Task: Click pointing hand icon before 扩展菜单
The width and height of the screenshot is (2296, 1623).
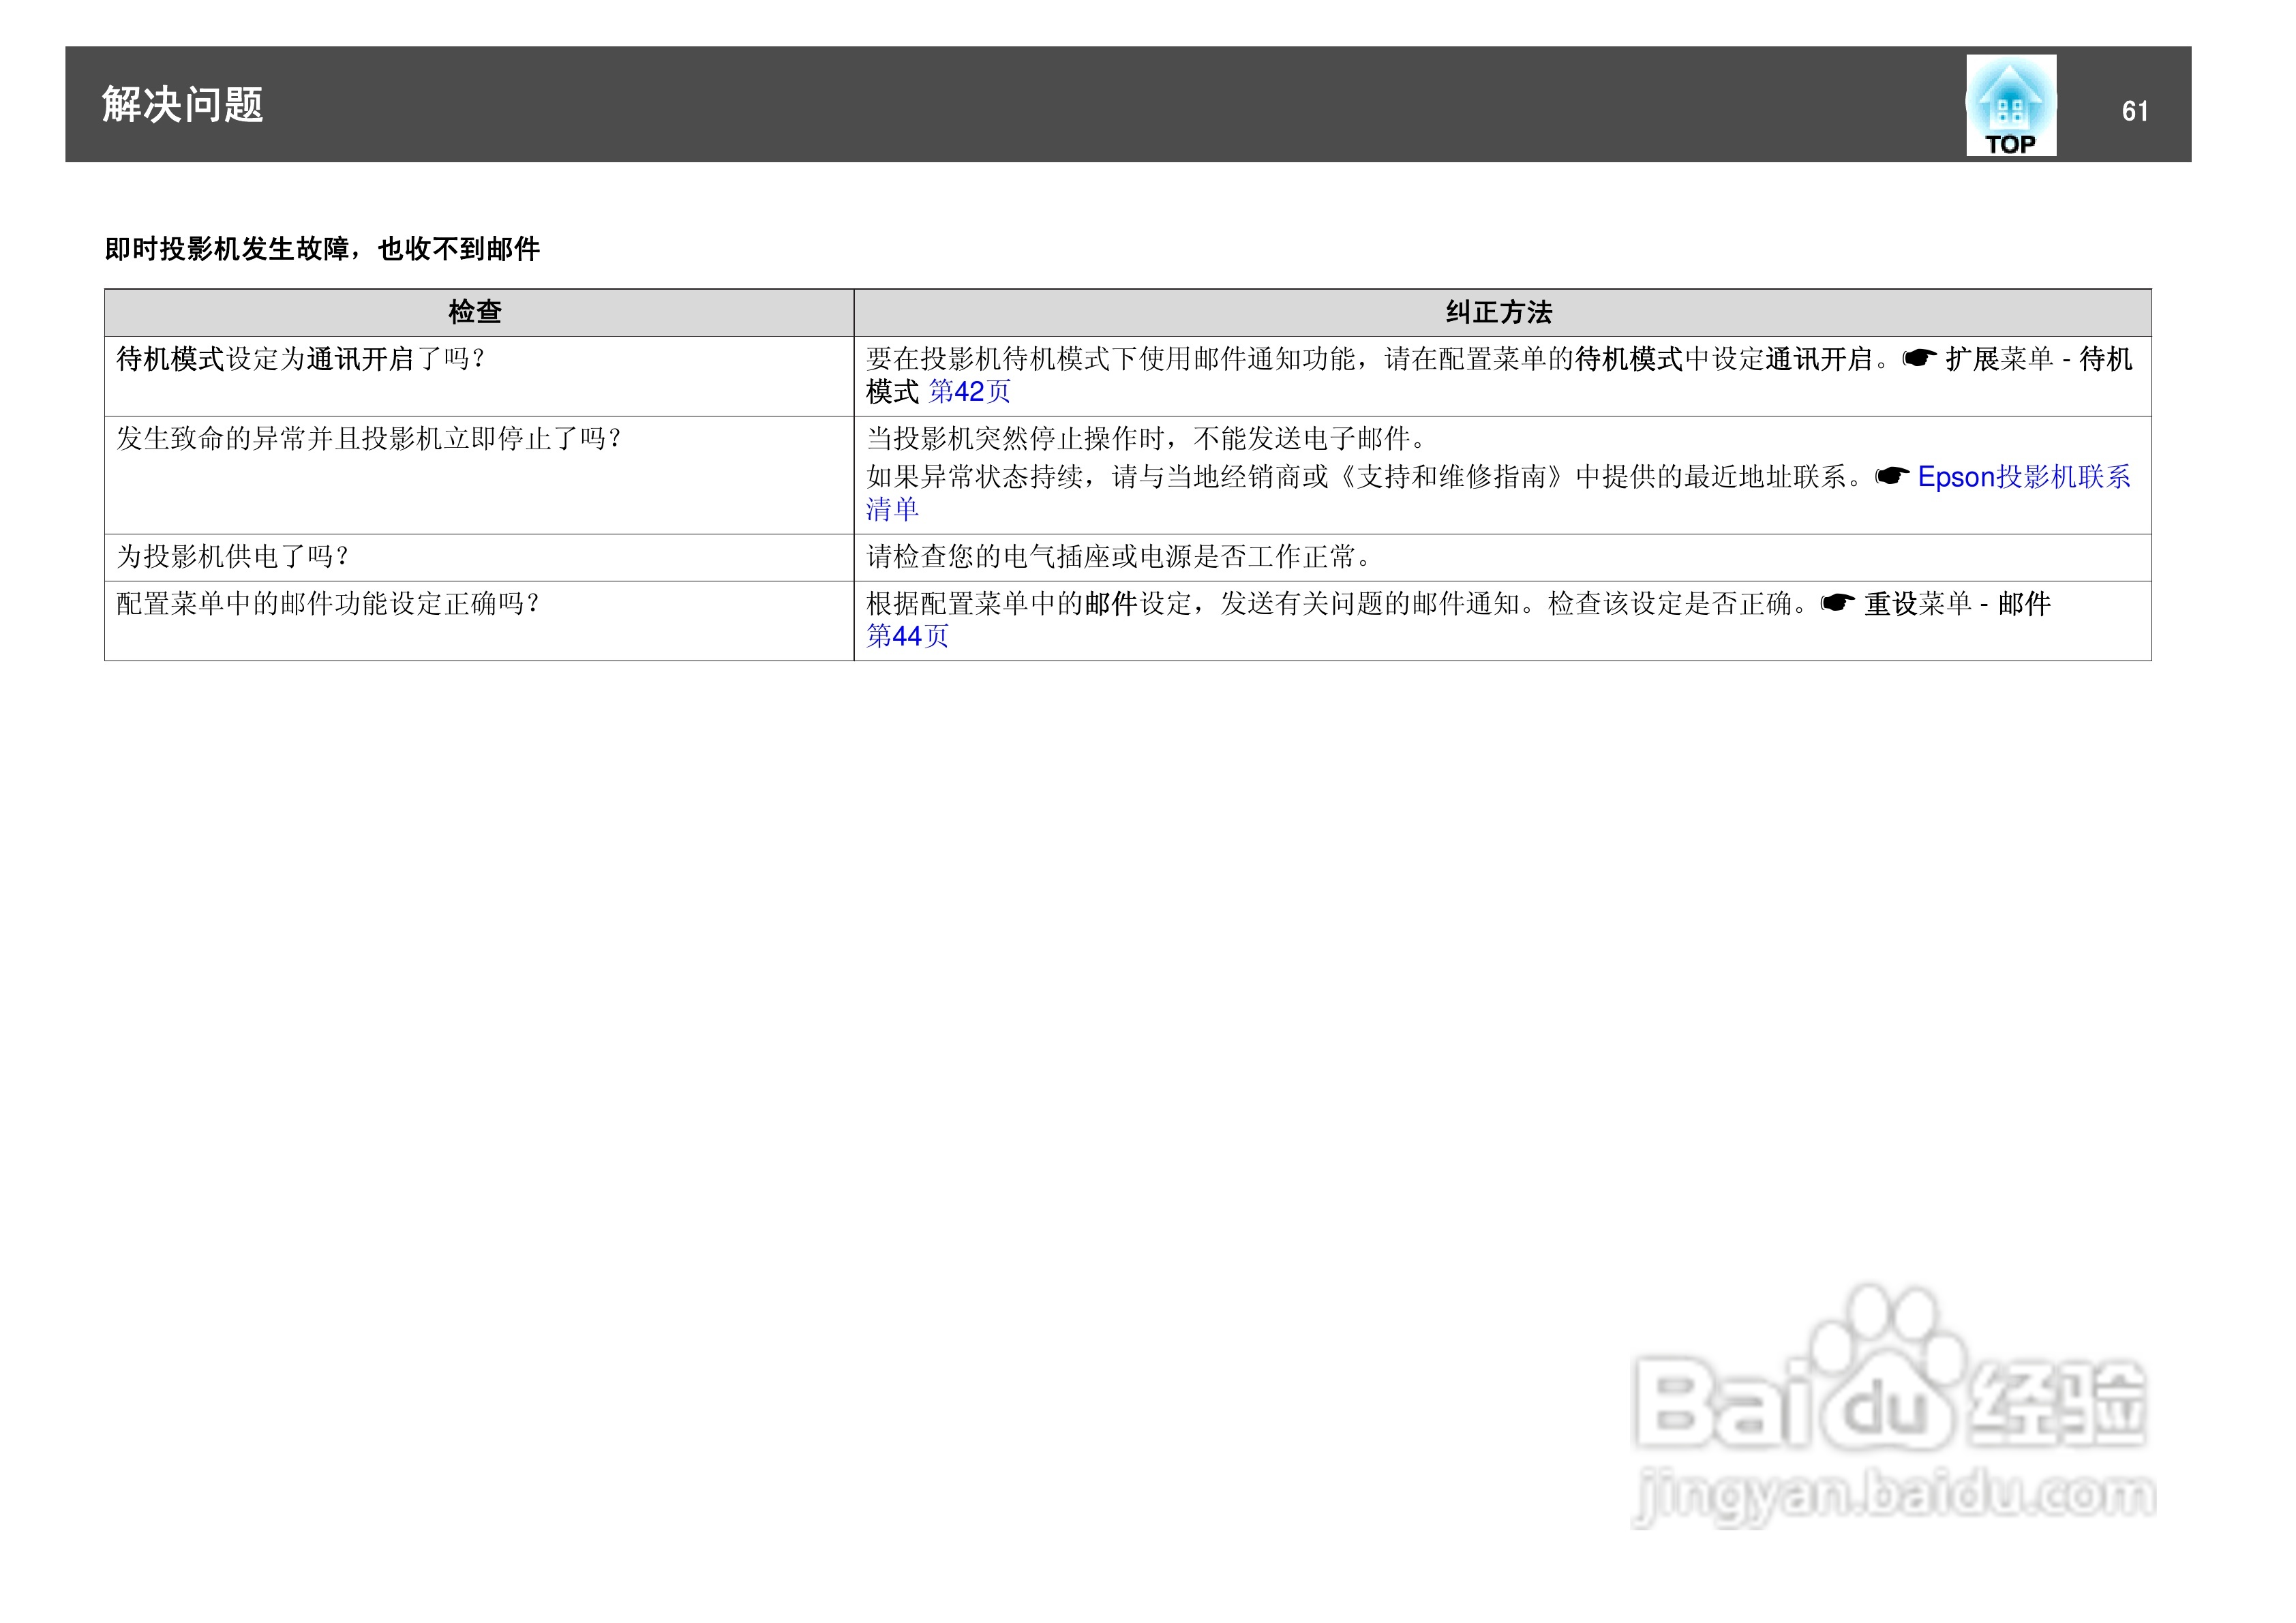Action: 1918,358
